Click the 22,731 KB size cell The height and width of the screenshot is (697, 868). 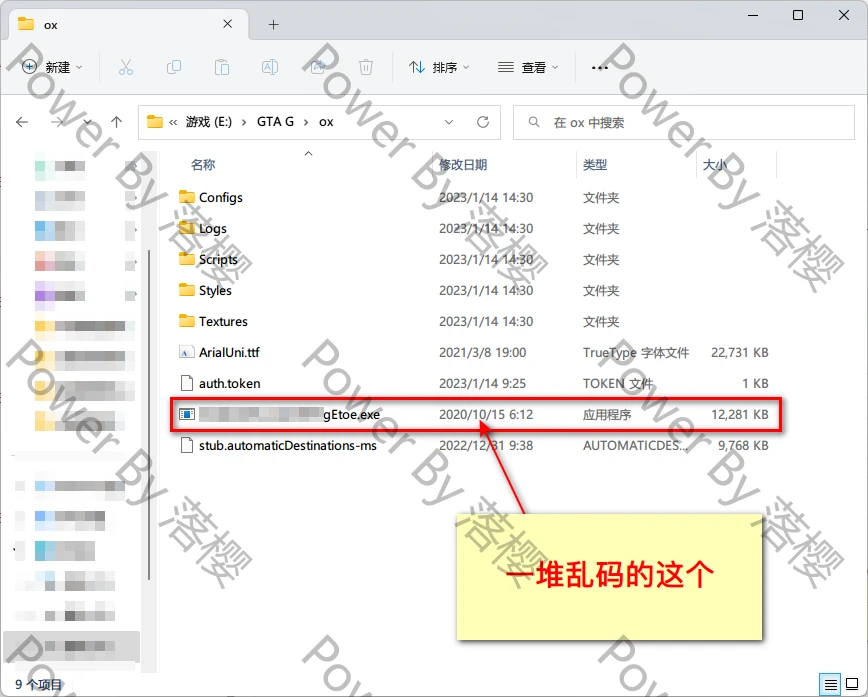pyautogui.click(x=740, y=353)
